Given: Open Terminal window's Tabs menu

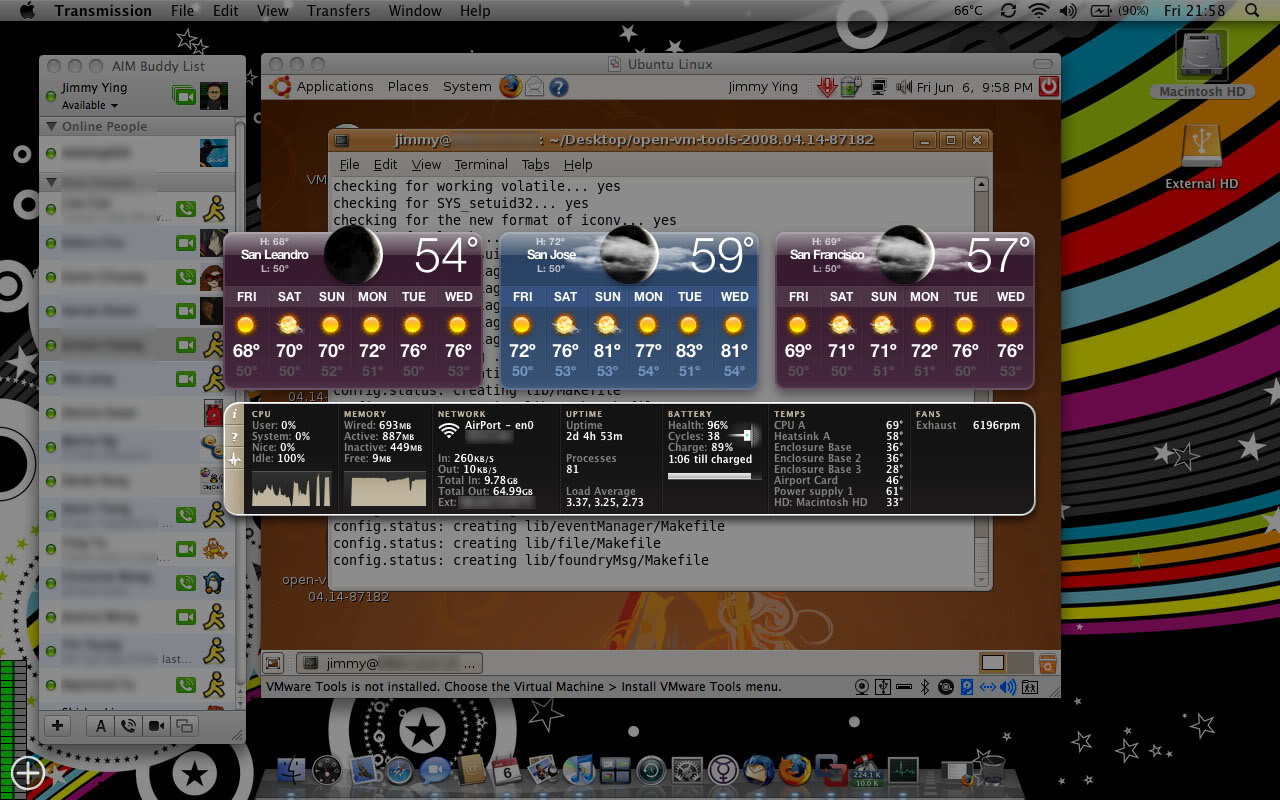Looking at the screenshot, I should [x=535, y=164].
